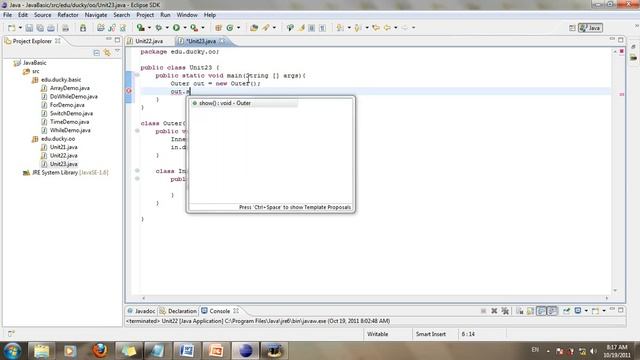Click the Previous Annotation arrow icon
The image size is (640, 360).
358,28
